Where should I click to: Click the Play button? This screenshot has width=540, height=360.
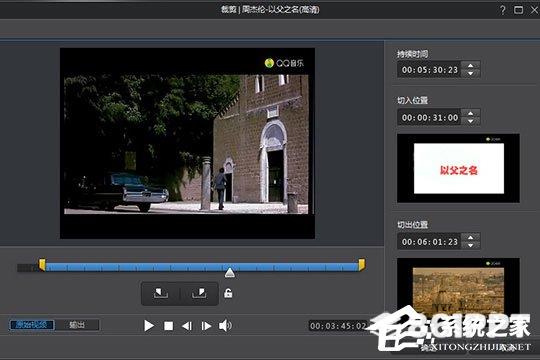[149, 326]
